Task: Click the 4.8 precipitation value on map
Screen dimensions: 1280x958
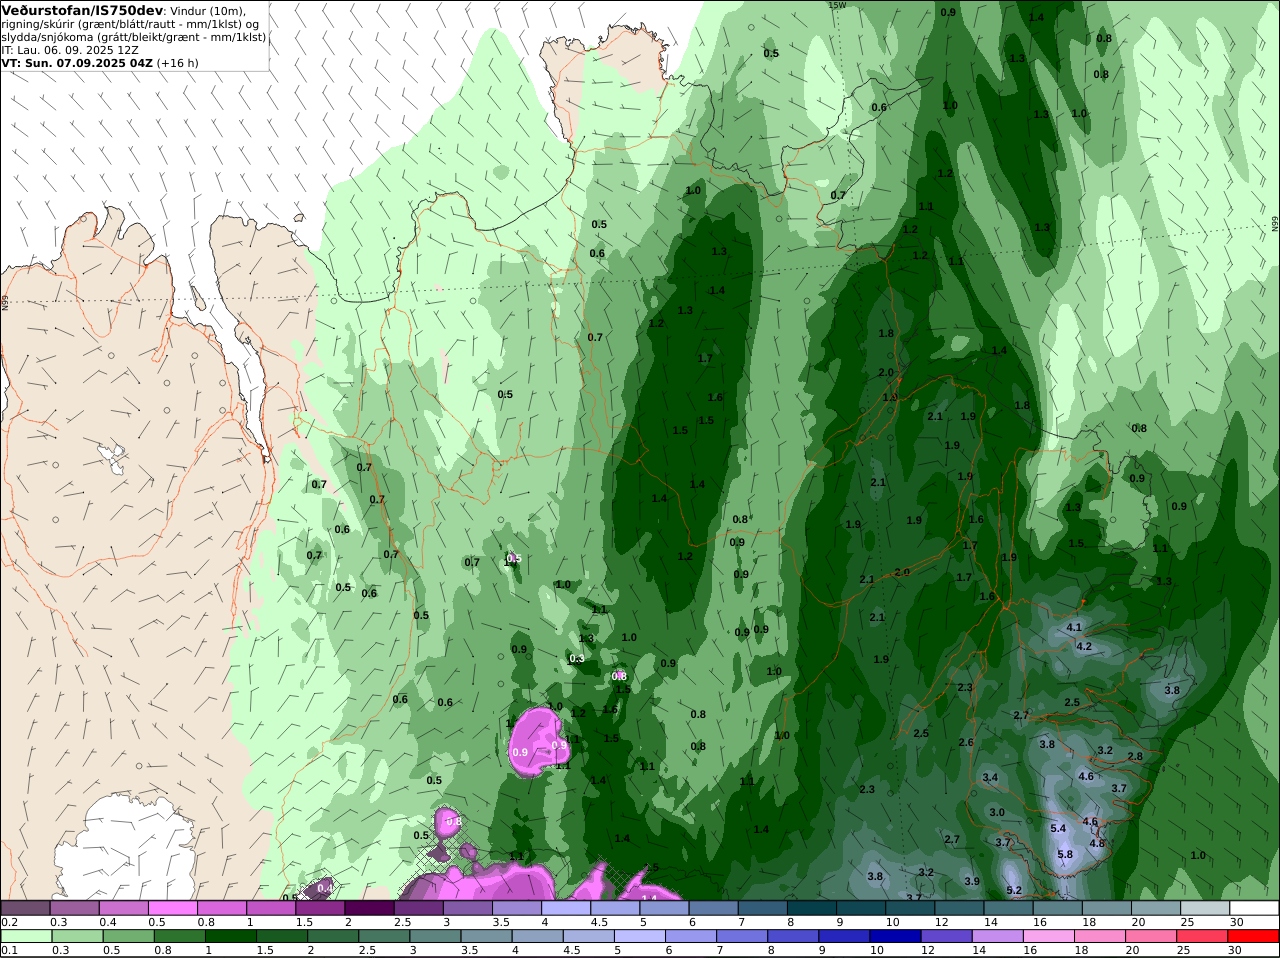Action: (x=1097, y=843)
